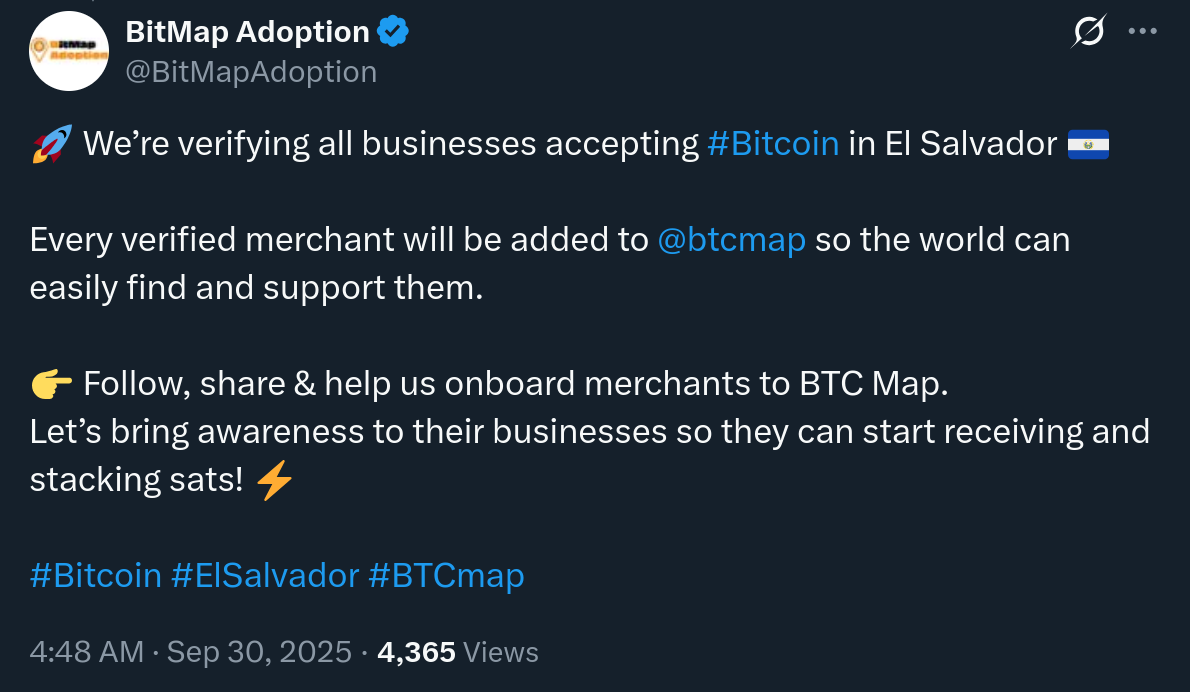Click the @BitMapAdoption handle
1190x692 pixels.
[x=251, y=72]
